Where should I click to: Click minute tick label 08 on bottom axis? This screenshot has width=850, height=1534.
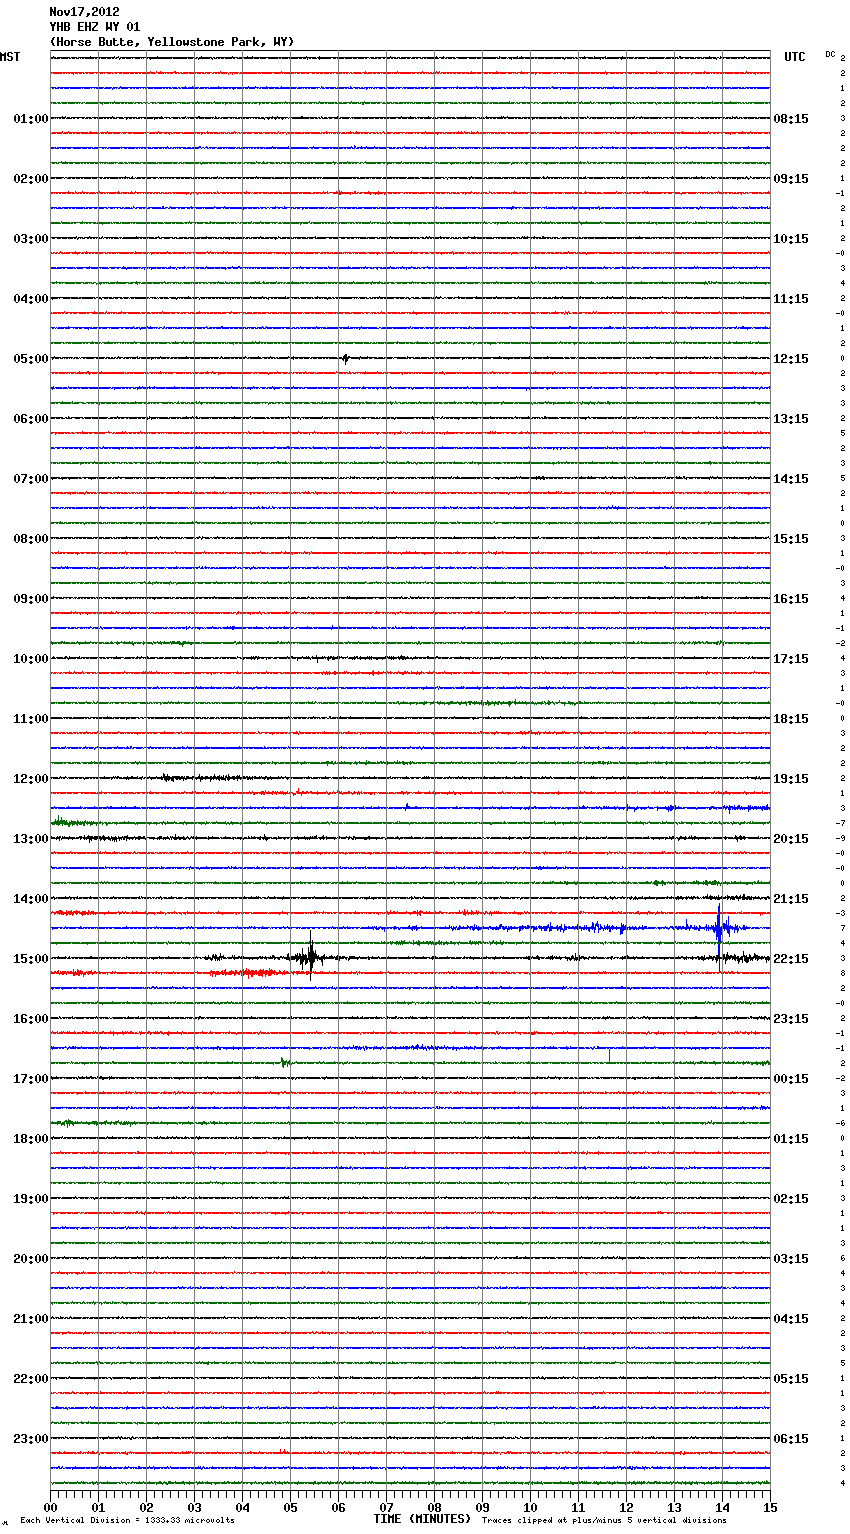click(434, 1507)
